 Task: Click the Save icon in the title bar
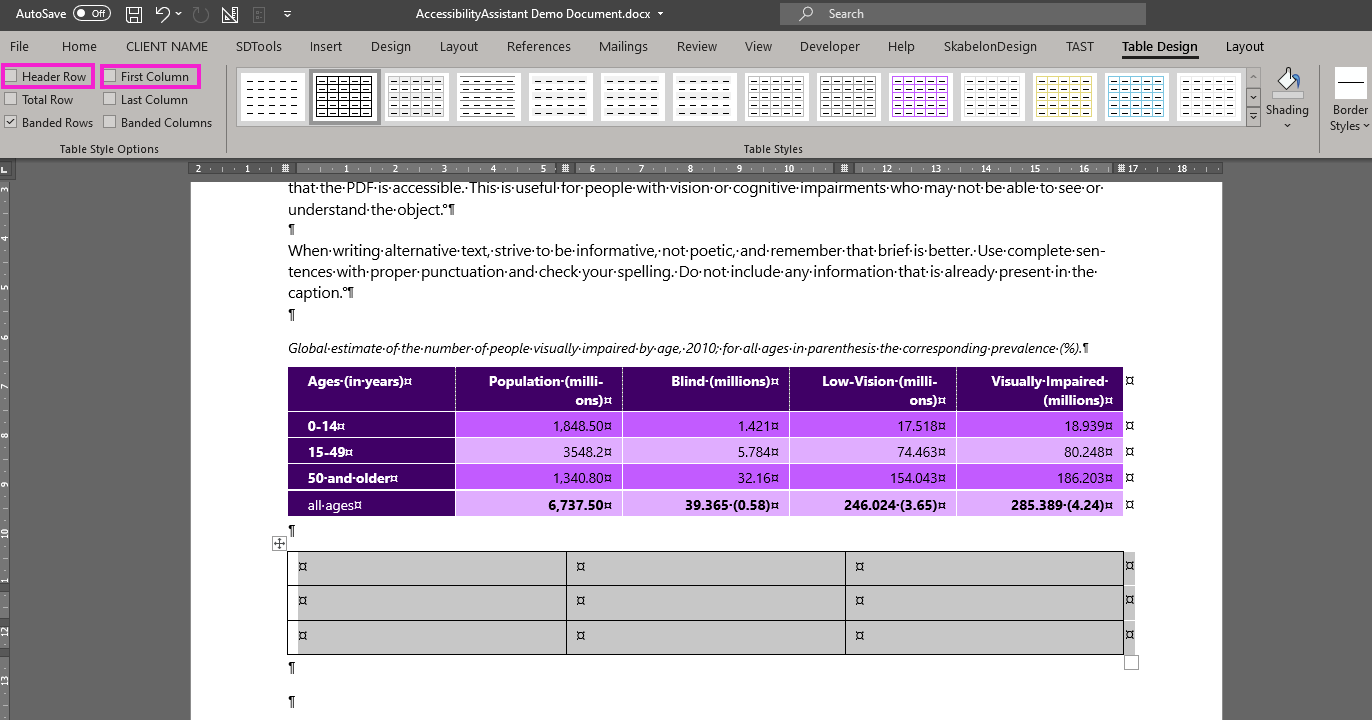[134, 14]
